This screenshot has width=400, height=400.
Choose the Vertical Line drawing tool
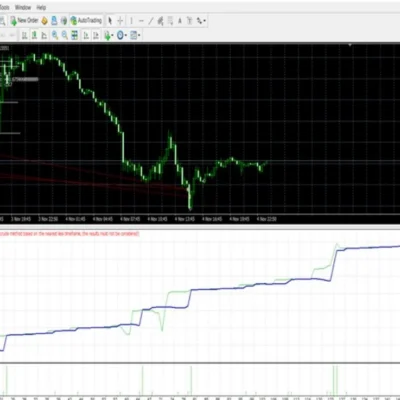(x=131, y=21)
